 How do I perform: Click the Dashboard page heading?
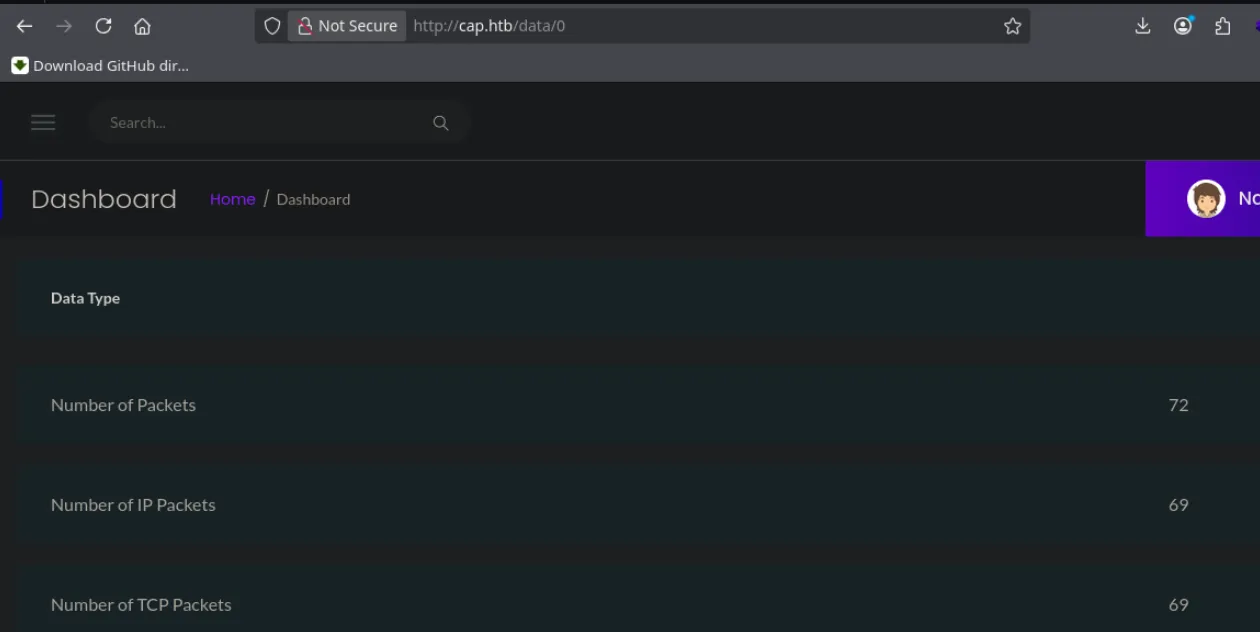click(104, 199)
